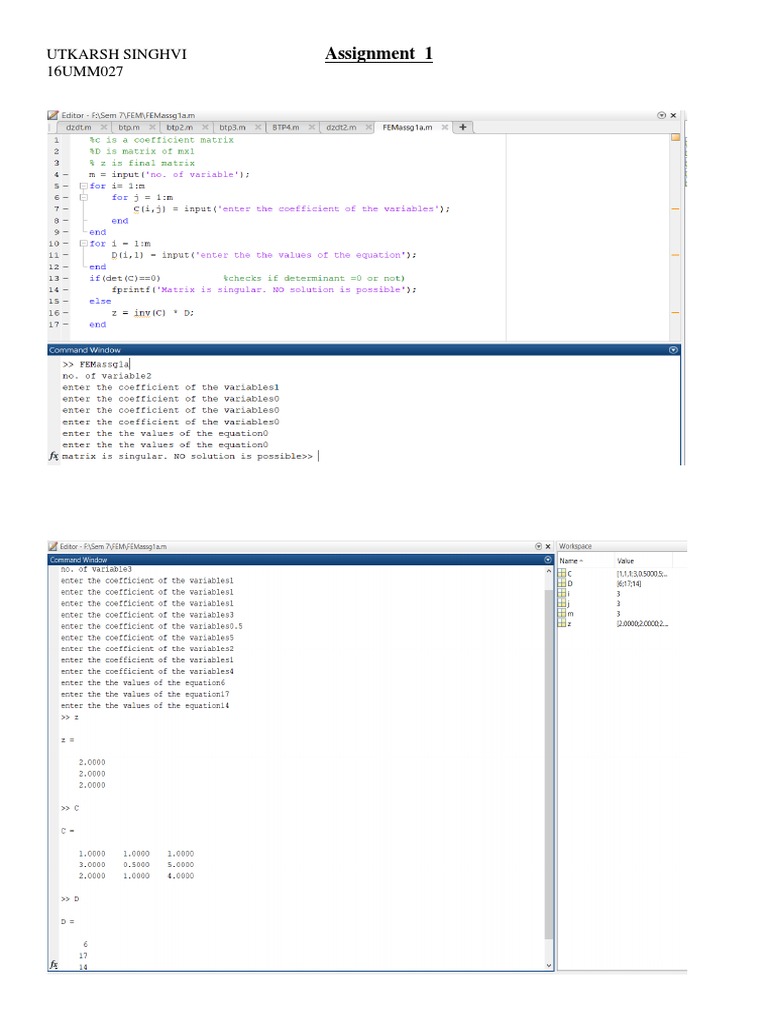Collapse the 'for i= 1:m' loop on line 5

84,186
